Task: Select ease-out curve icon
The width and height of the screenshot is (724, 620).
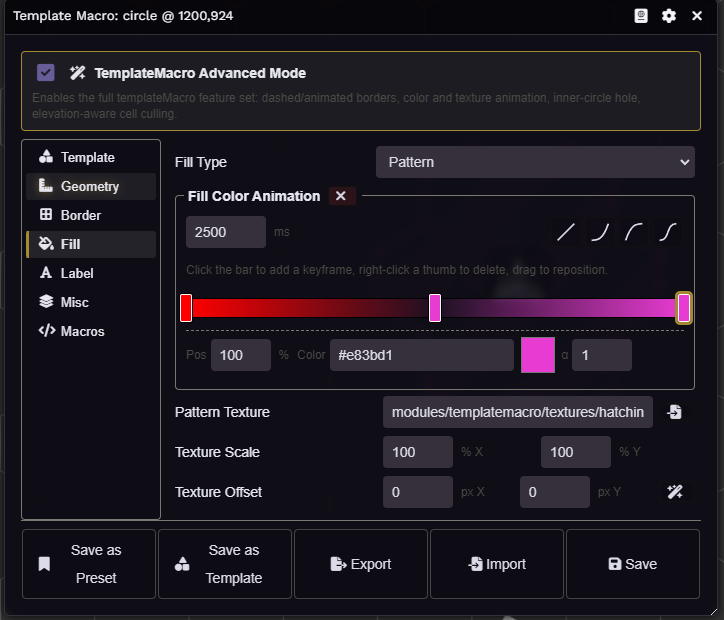Action: [634, 232]
